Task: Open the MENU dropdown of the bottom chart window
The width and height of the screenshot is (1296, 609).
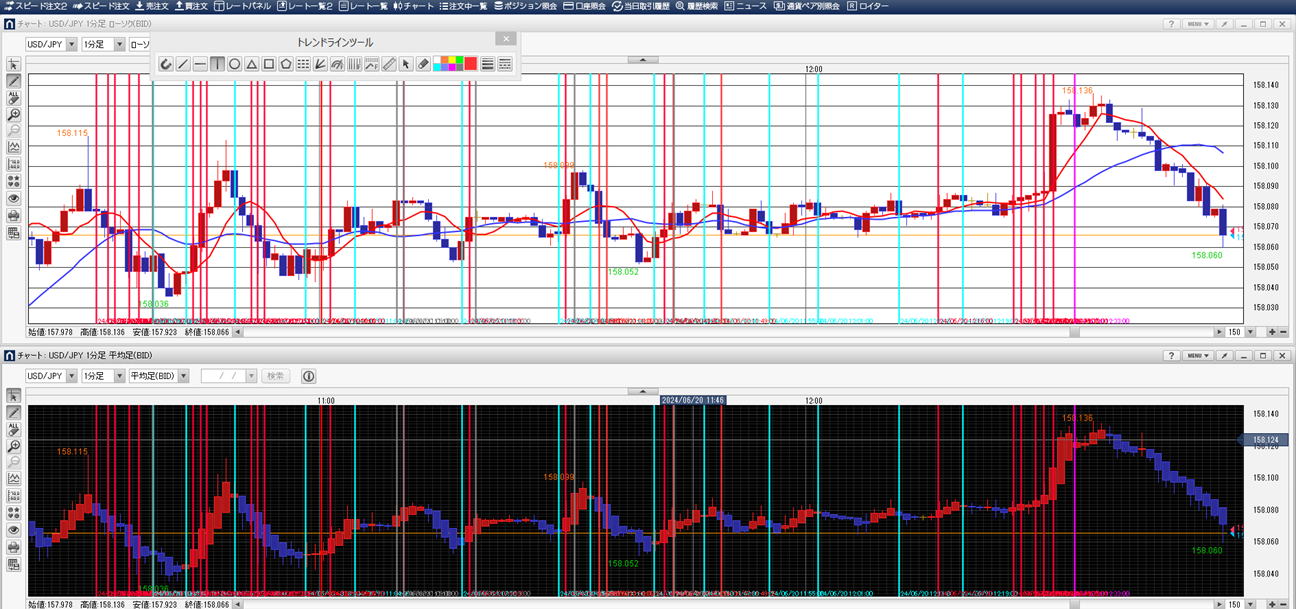Action: click(x=1198, y=356)
